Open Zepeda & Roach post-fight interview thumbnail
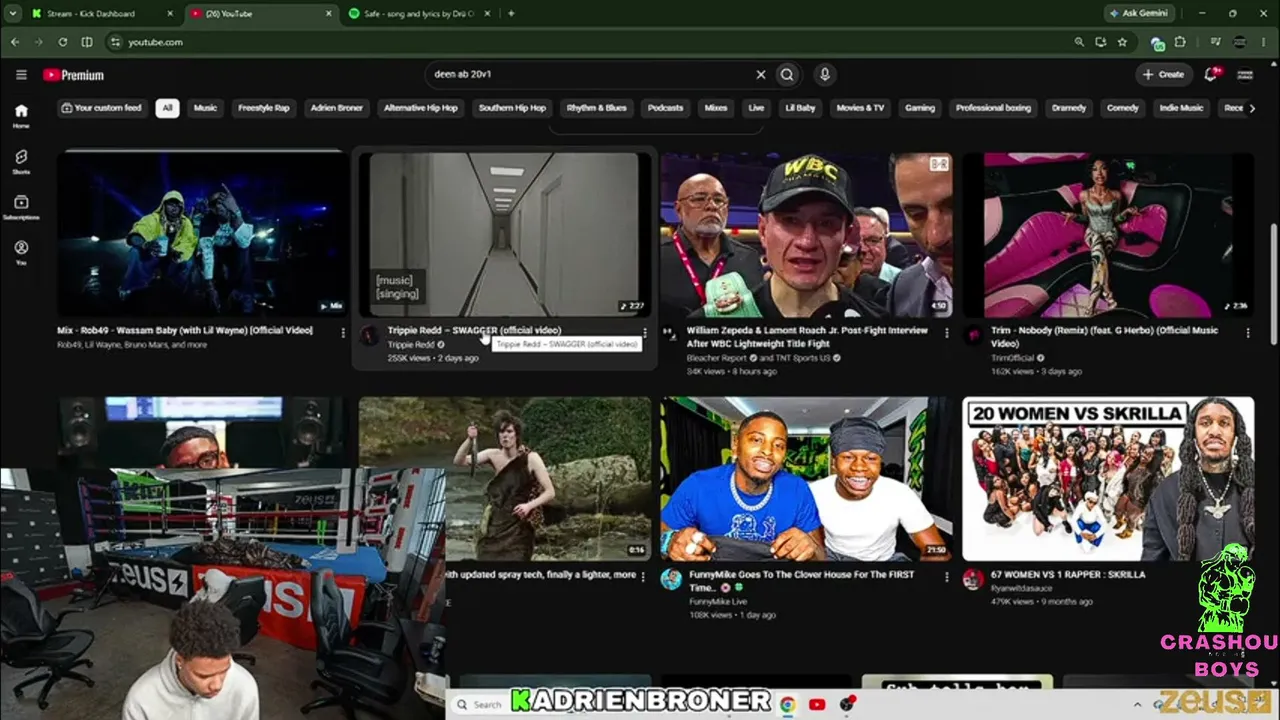 (x=806, y=234)
